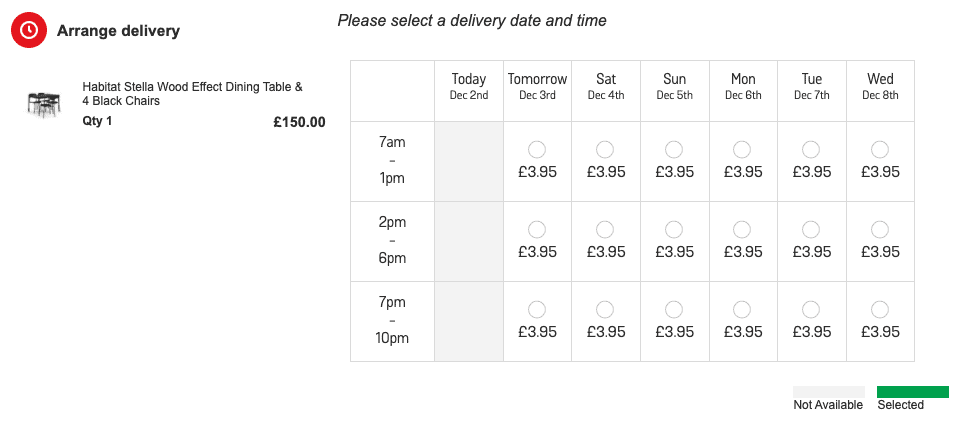Click the dining table product thumbnail
This screenshot has height=421, width=968.
click(x=44, y=103)
